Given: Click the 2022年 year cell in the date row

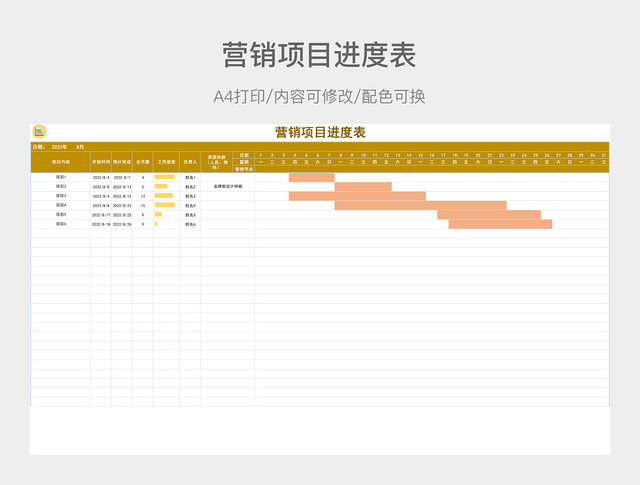Looking at the screenshot, I should pyautogui.click(x=59, y=147).
